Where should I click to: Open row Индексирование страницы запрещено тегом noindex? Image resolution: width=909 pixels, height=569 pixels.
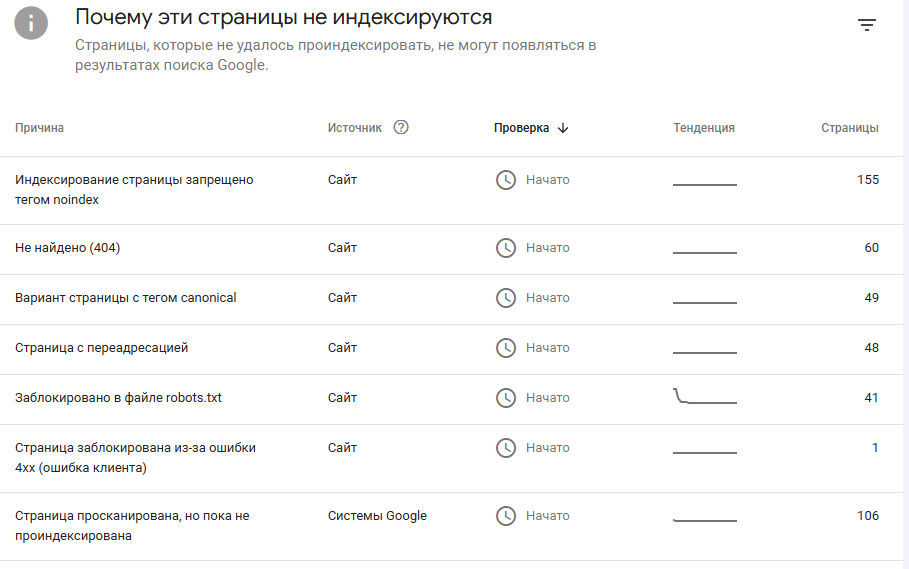click(452, 191)
